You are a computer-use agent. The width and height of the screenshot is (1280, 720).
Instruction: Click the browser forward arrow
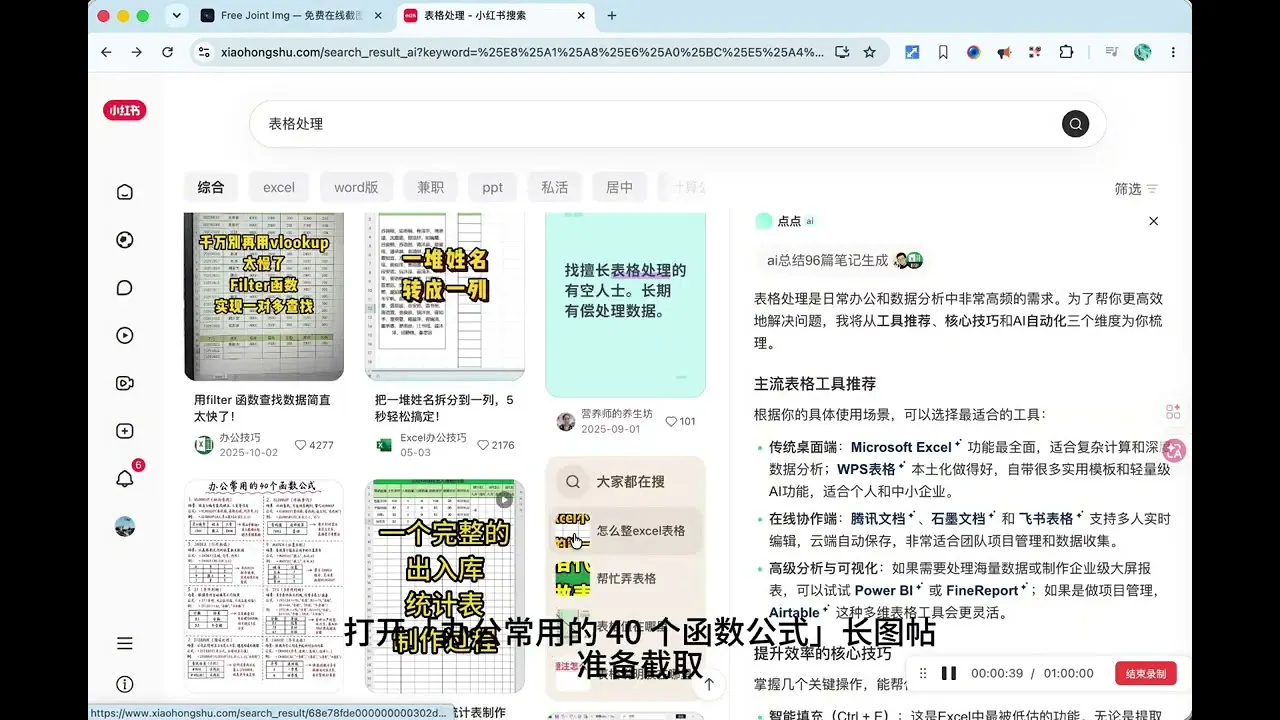click(137, 52)
